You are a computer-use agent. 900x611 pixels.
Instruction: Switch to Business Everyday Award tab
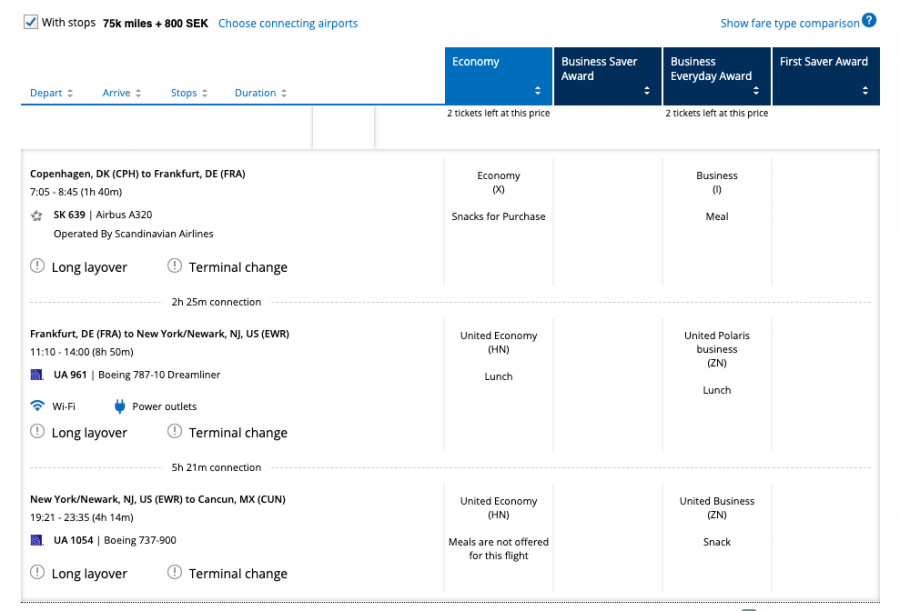[x=716, y=76]
